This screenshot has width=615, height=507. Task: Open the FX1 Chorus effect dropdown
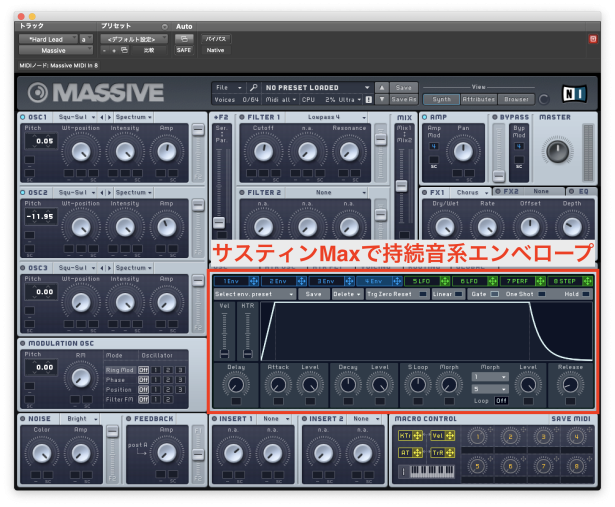click(470, 190)
